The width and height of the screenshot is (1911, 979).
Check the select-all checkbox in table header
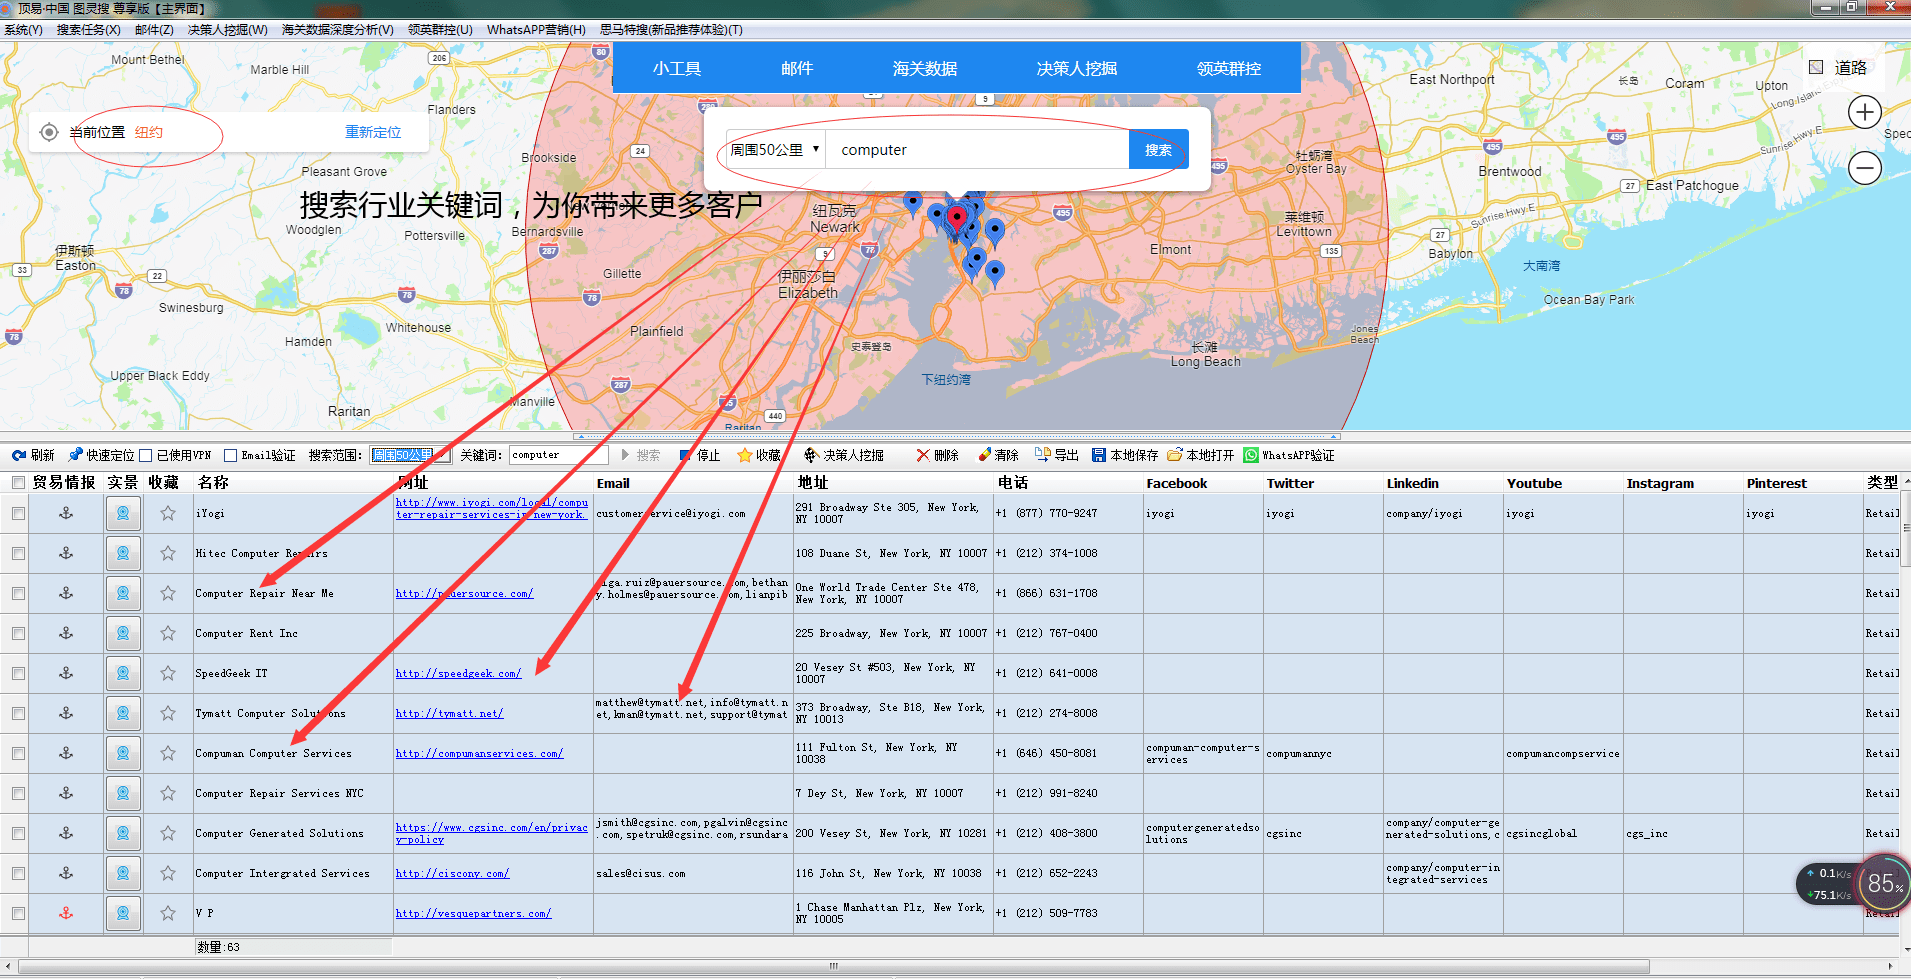(x=18, y=483)
